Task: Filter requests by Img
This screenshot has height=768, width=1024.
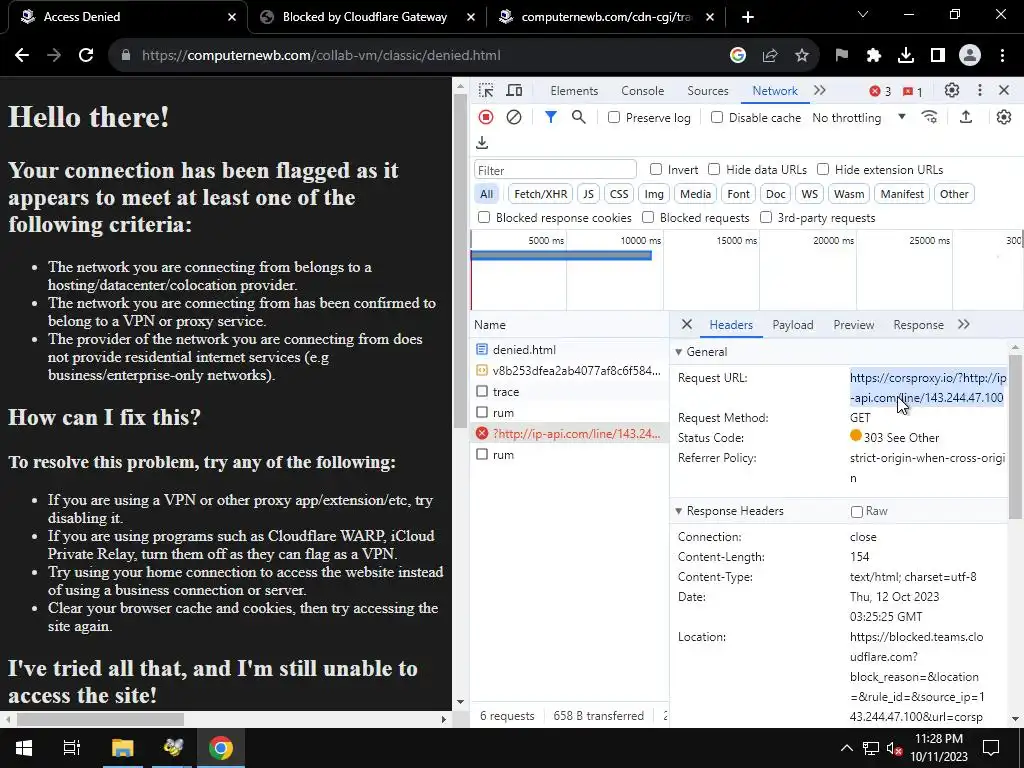Action: click(x=654, y=194)
